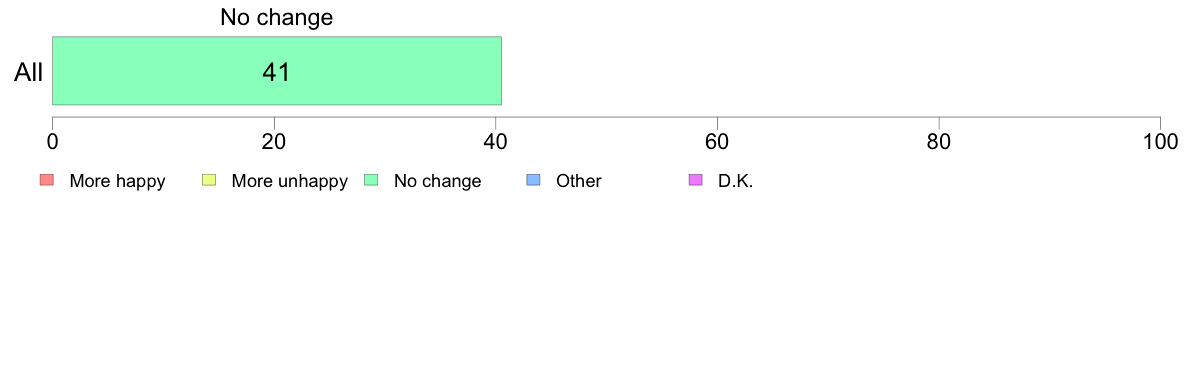Click the blue Other legend swatch
Screen dimensions: 1188x368
click(533, 180)
